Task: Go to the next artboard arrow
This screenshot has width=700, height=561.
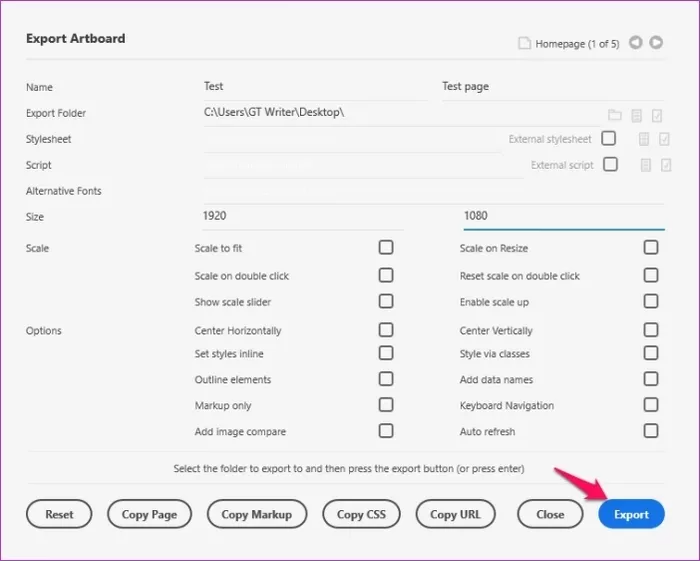Action: click(656, 43)
